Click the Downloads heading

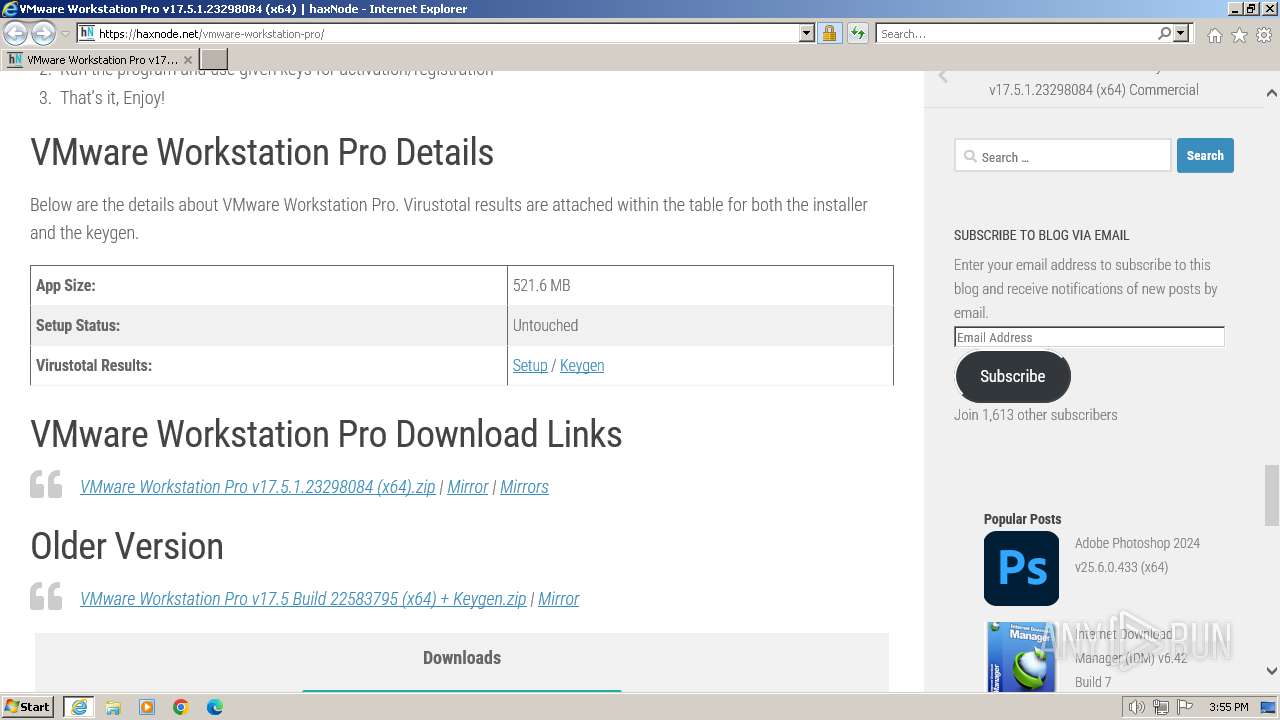pyautogui.click(x=462, y=658)
